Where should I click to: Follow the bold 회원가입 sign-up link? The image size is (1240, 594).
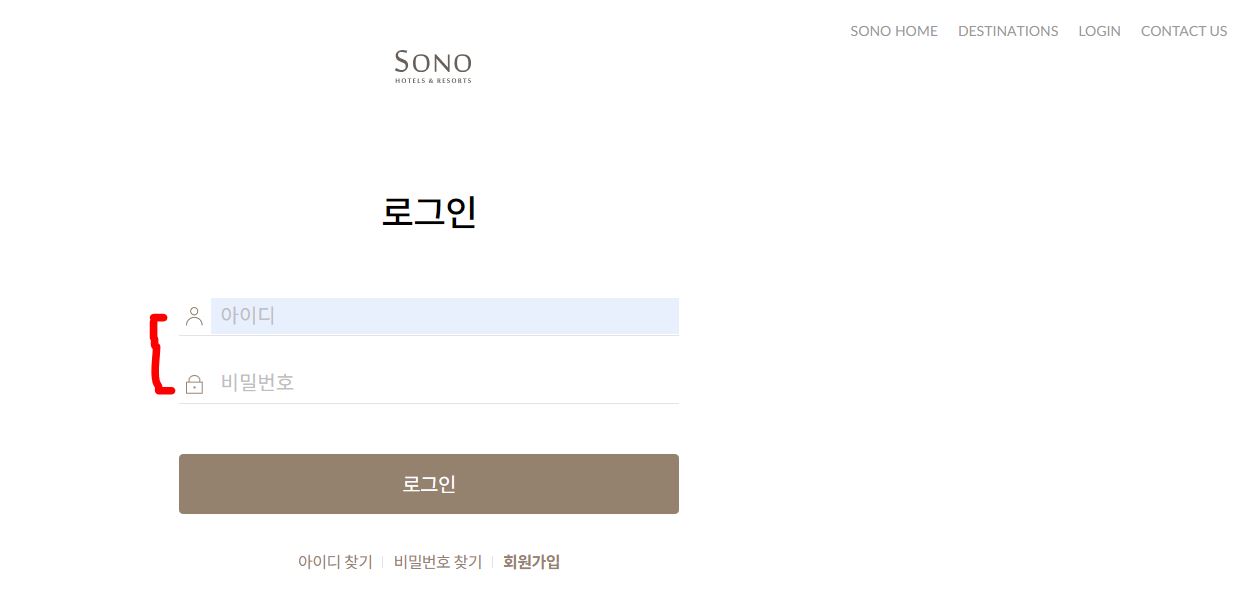pos(532,562)
